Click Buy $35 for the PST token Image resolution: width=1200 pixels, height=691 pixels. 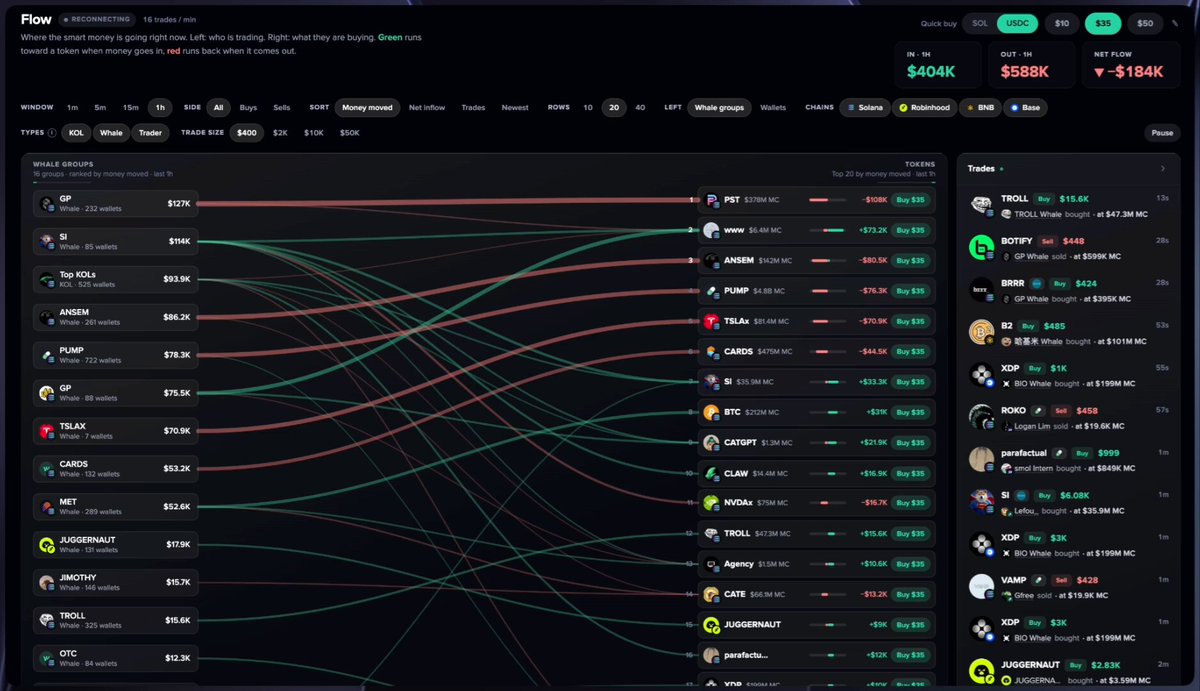(x=910, y=200)
